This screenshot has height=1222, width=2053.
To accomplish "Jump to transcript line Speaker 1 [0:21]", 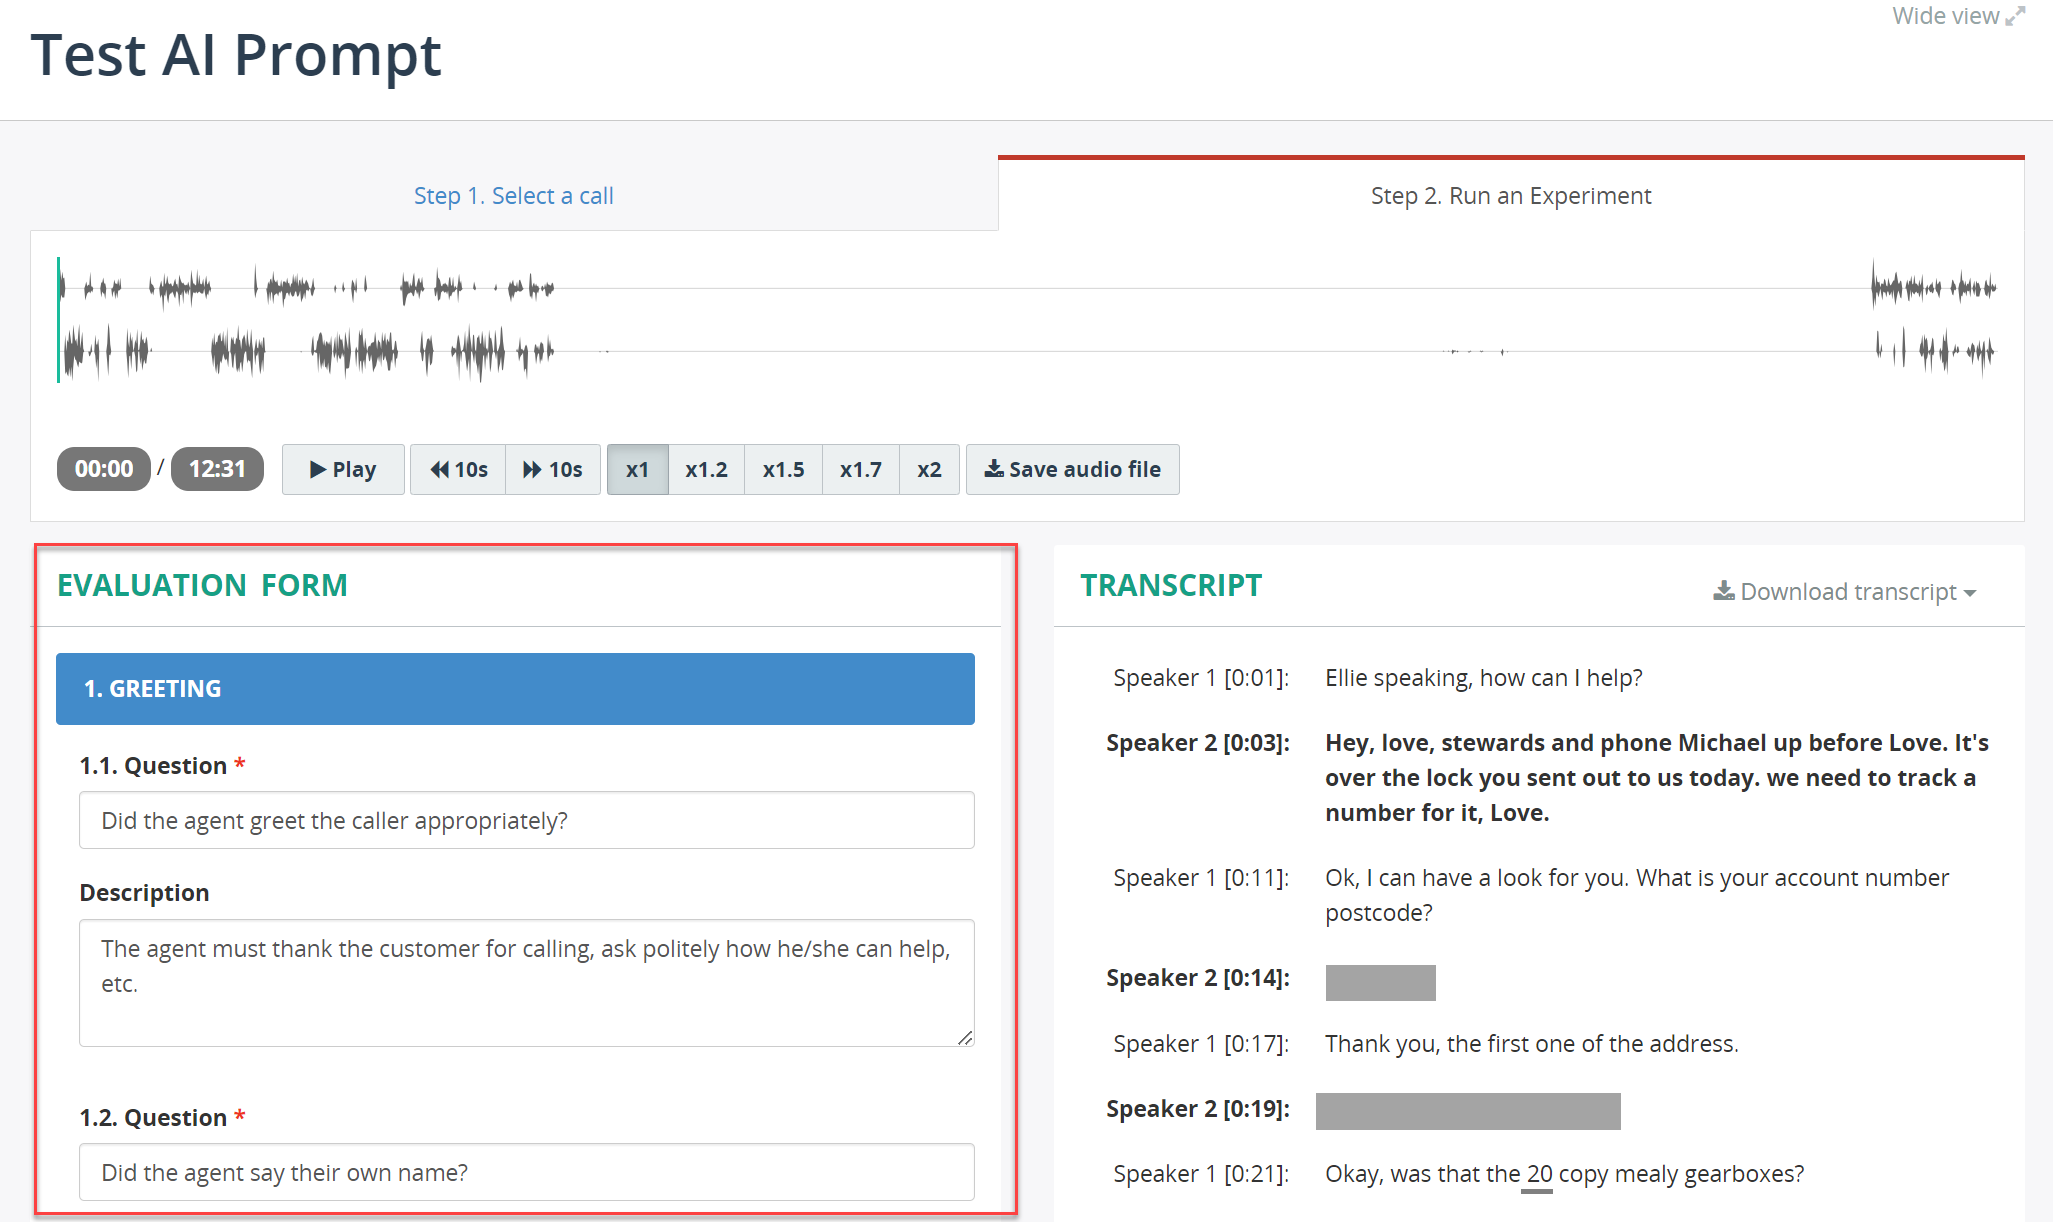I will [1200, 1174].
